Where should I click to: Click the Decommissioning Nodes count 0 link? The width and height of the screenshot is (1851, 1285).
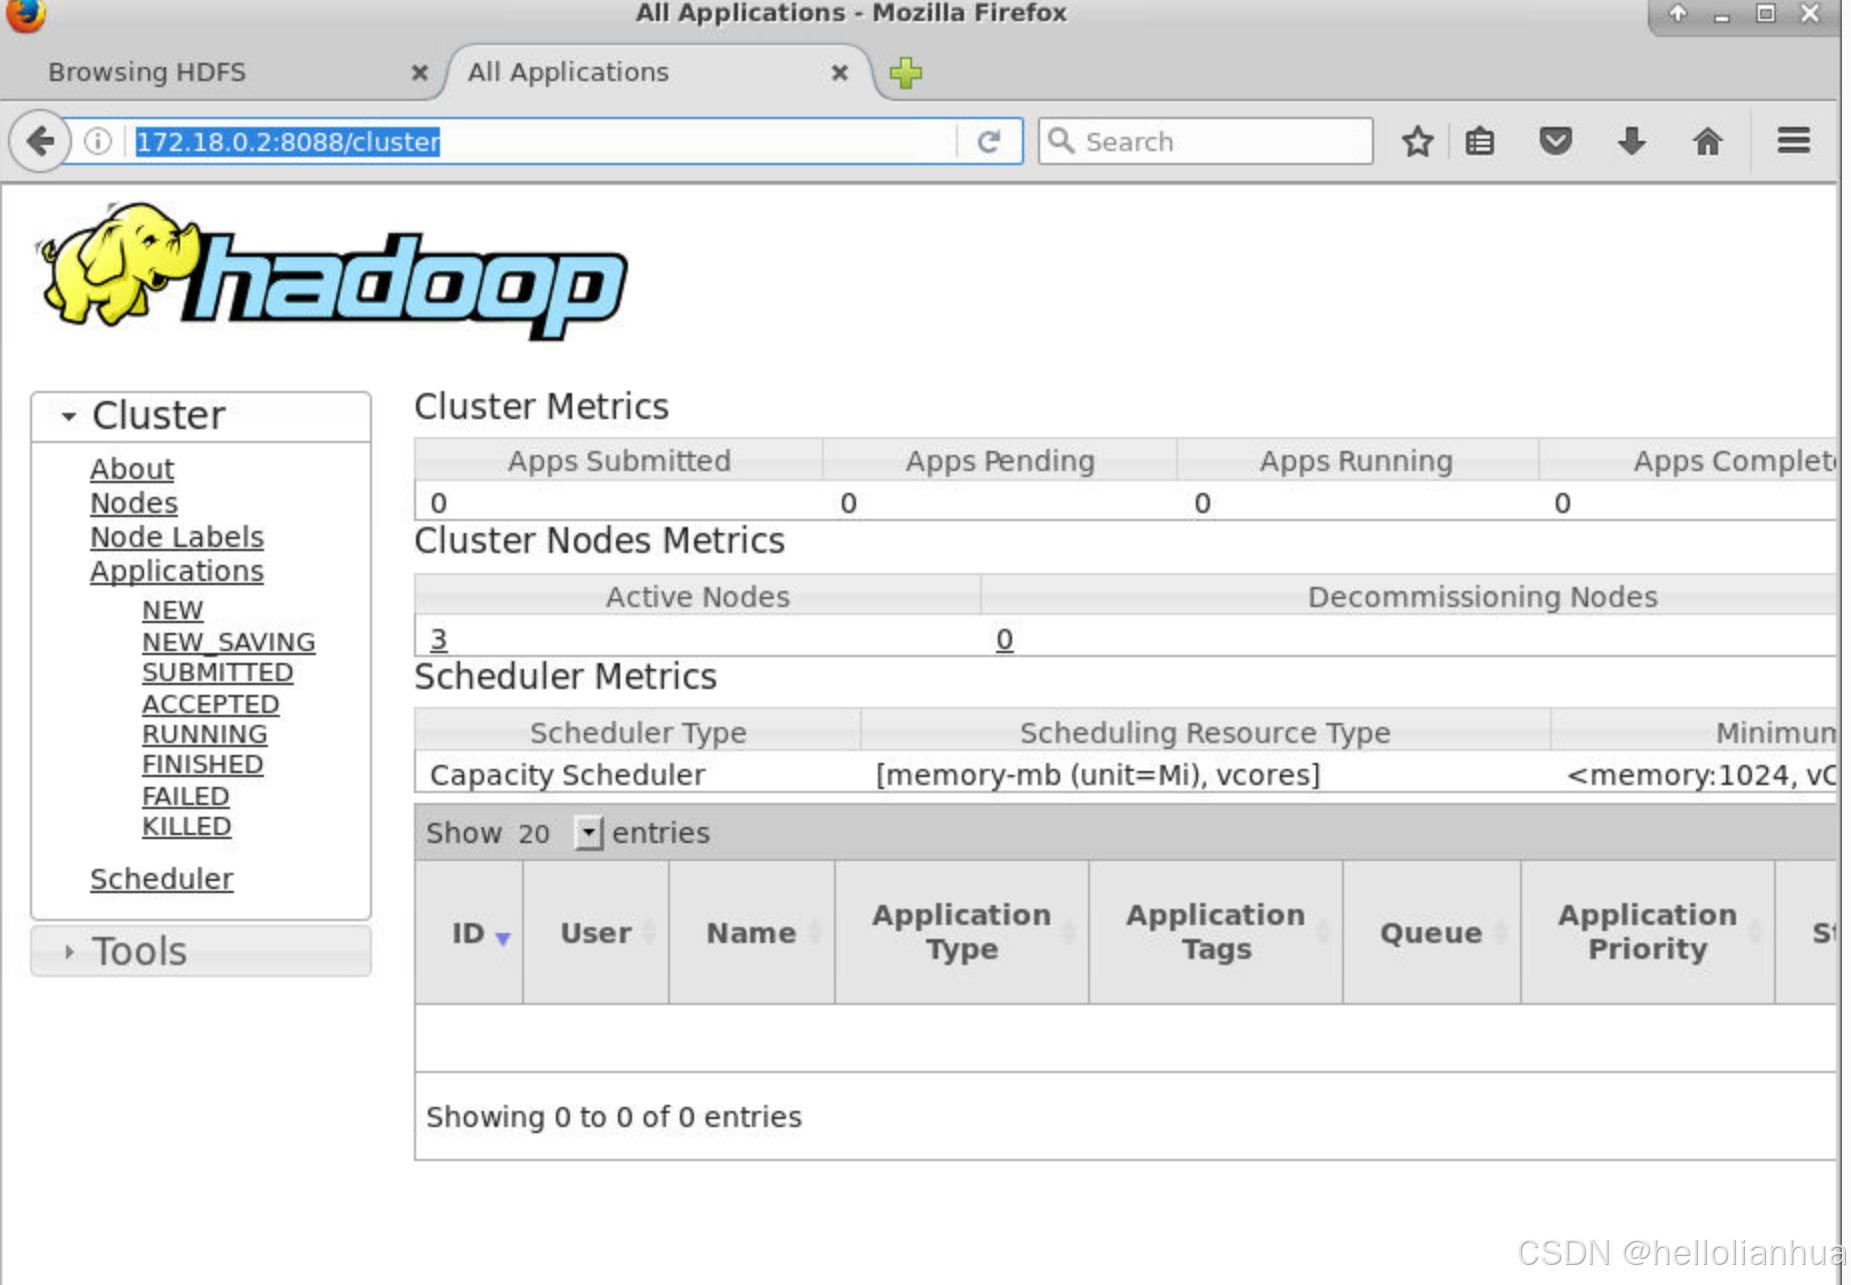[1004, 639]
